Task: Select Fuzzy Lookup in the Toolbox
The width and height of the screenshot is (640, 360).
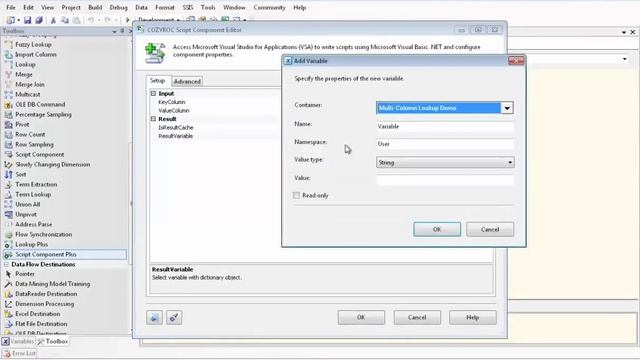Action: click(x=33, y=44)
